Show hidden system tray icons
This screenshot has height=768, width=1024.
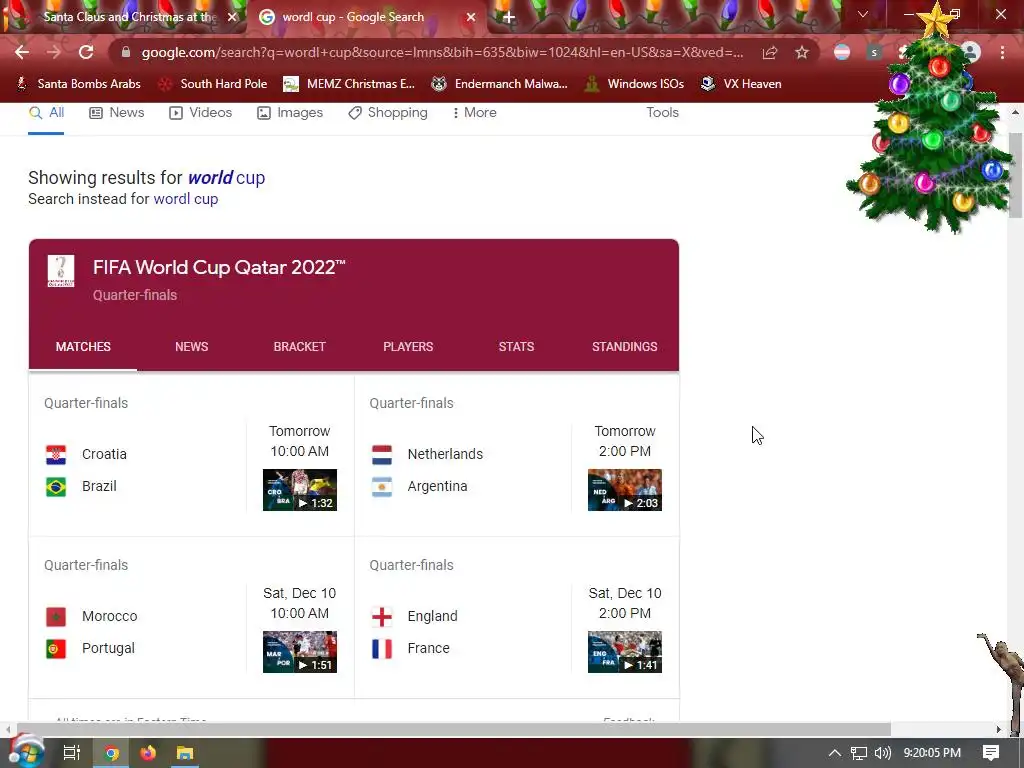tap(835, 753)
